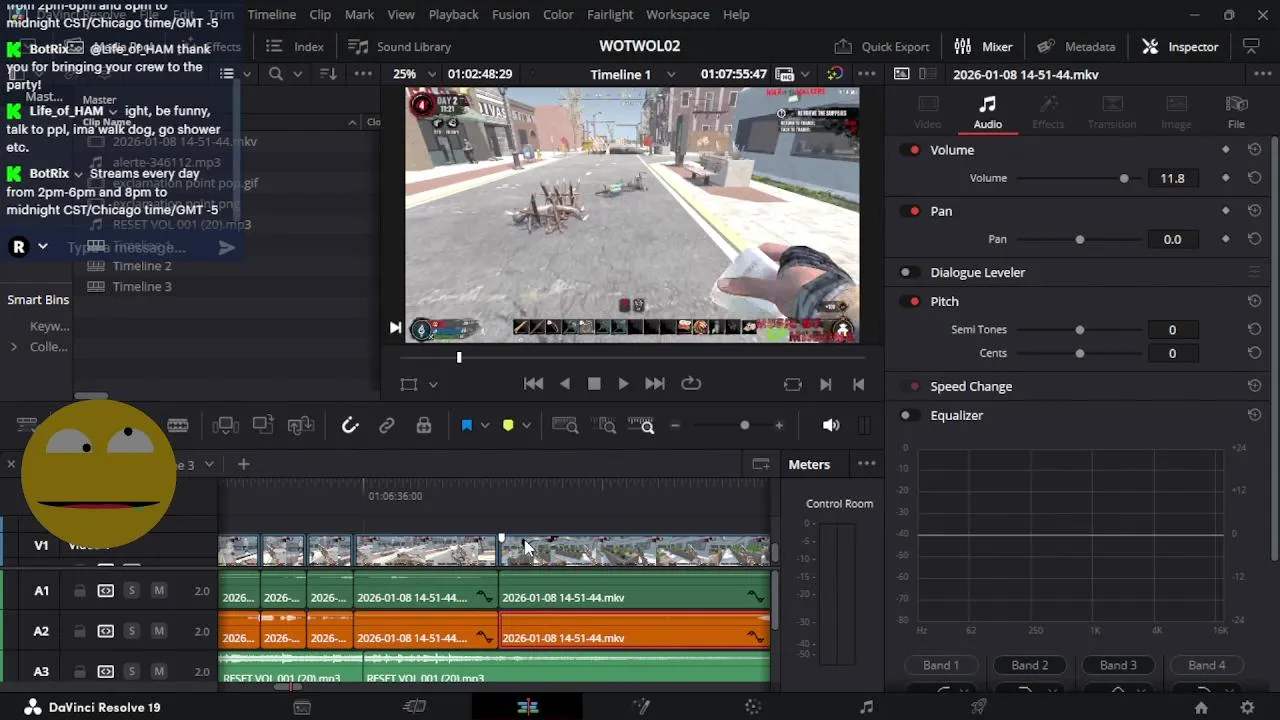Mute the monitor speaker icon

pyautogui.click(x=831, y=426)
